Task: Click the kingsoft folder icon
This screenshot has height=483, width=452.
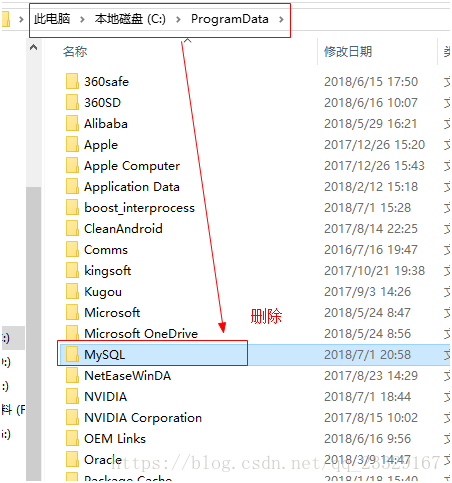Action: click(x=72, y=270)
